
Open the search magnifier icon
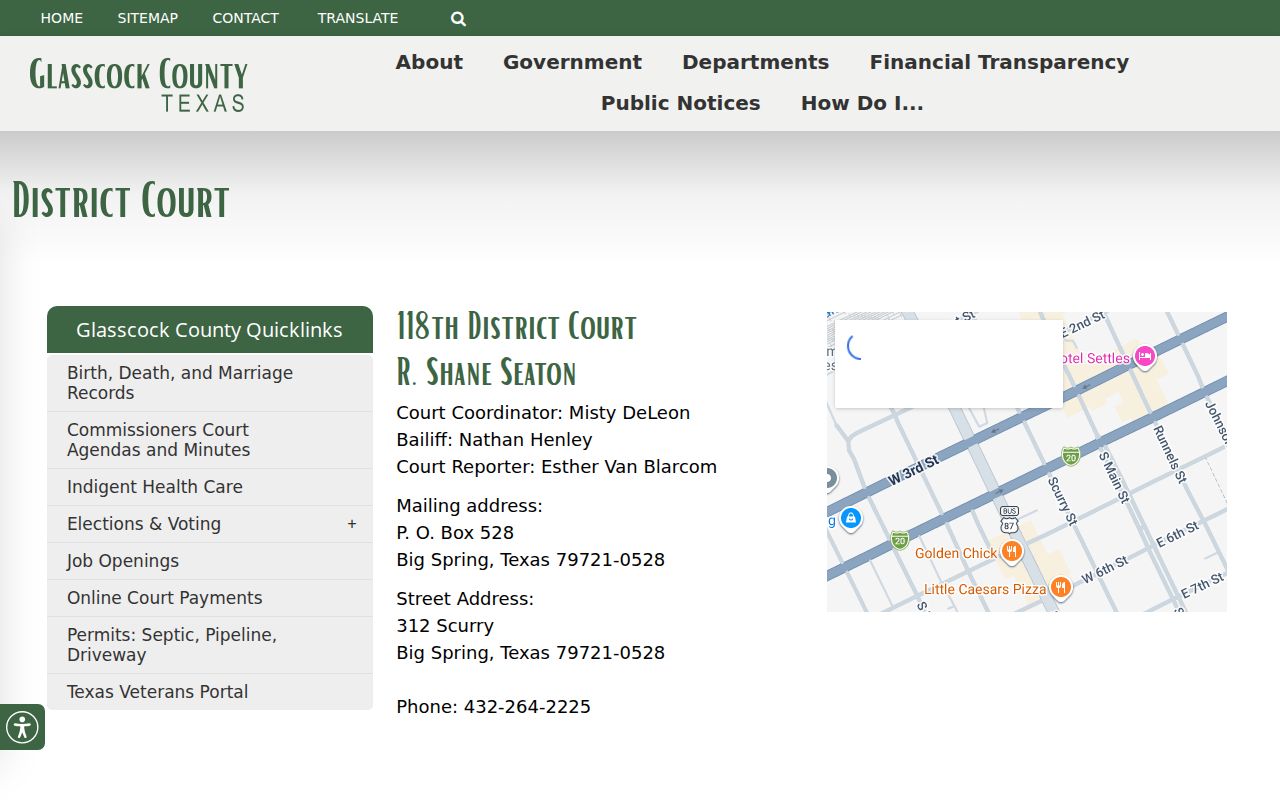(458, 18)
